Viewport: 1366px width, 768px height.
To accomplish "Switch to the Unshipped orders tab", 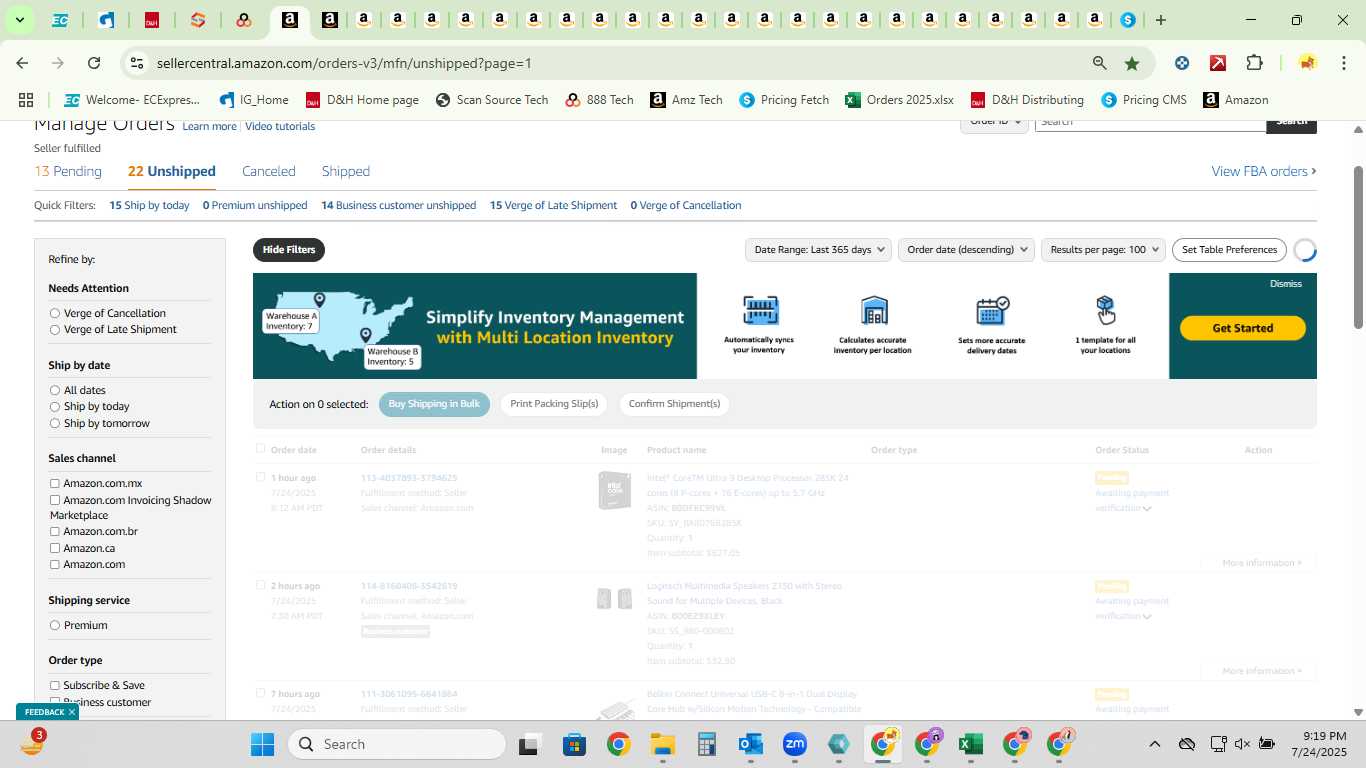I will pos(171,171).
